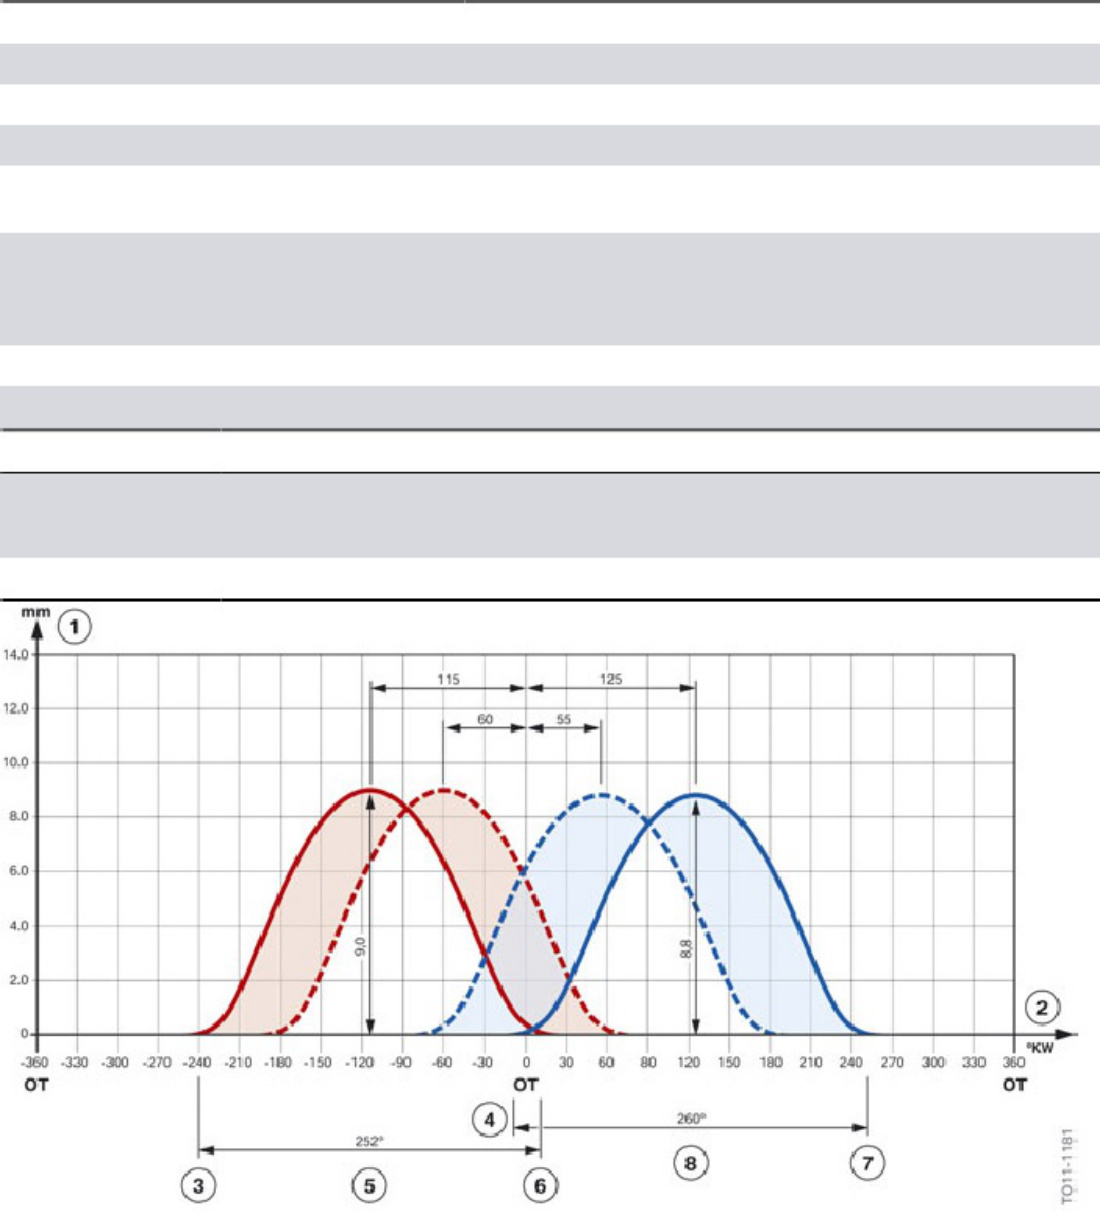Viewport: 1100px width, 1211px height.
Task: Select the vertical 8,8 lift value
Action: pyautogui.click(x=685, y=948)
